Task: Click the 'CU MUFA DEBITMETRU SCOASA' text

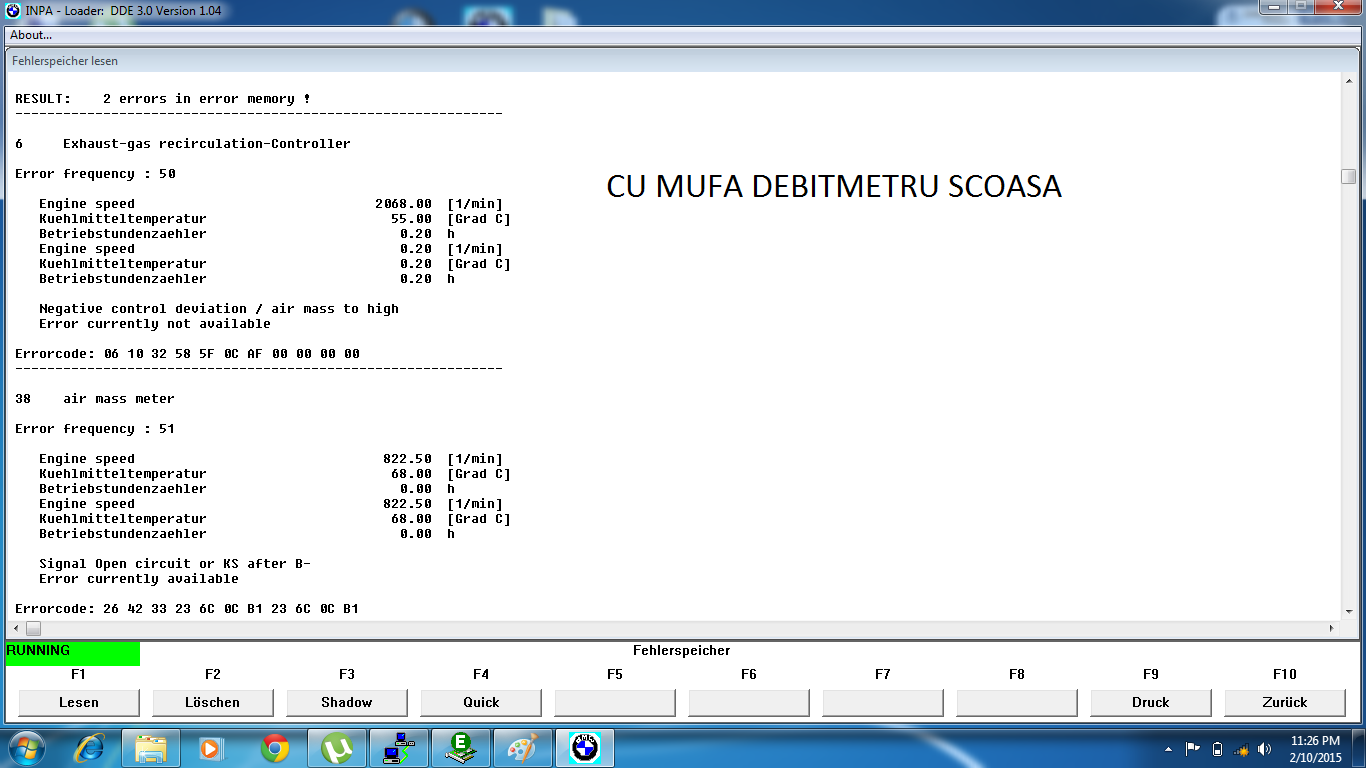Action: [x=834, y=187]
